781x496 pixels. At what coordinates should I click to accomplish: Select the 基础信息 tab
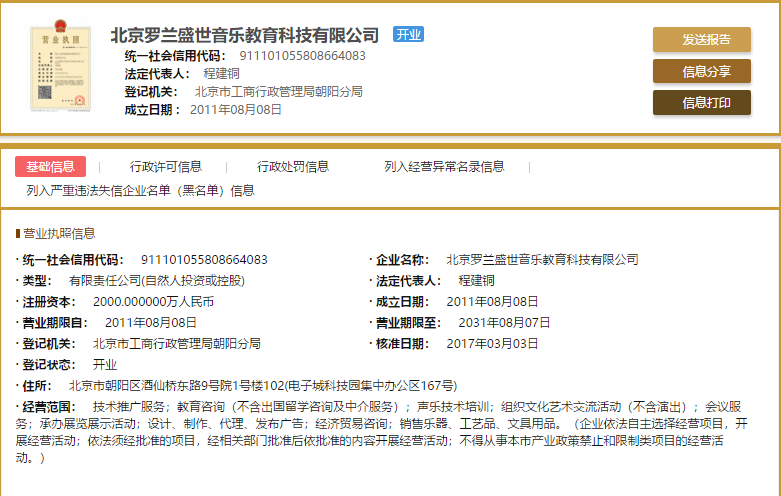tap(50, 167)
